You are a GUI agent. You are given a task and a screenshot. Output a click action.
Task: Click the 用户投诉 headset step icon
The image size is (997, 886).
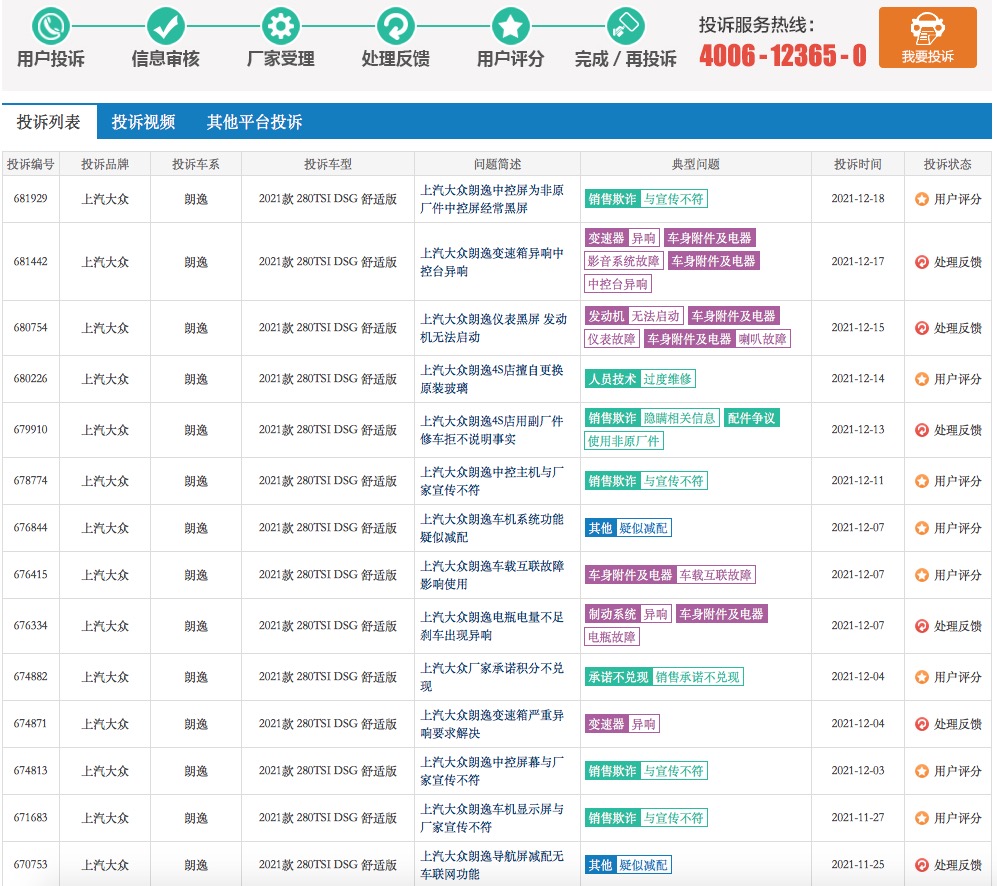(50, 25)
